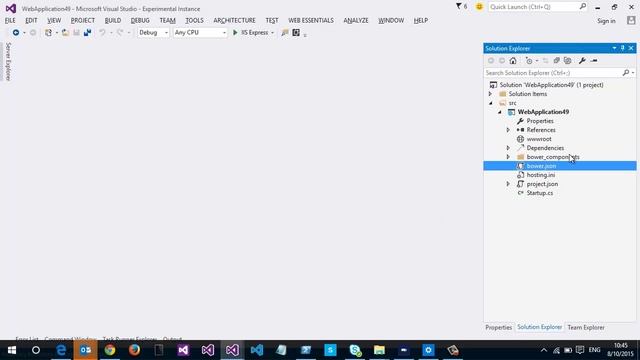Open Microsoft Edge from the taskbar
640x360 pixels.
(61, 350)
